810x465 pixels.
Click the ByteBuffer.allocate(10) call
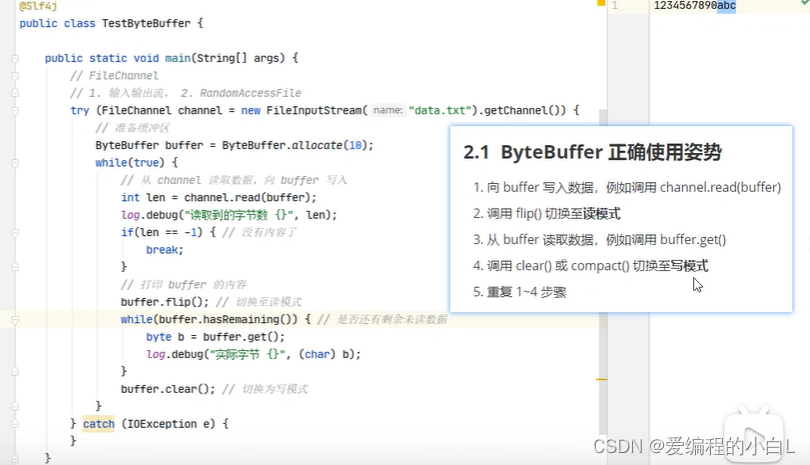pyautogui.click(x=294, y=145)
